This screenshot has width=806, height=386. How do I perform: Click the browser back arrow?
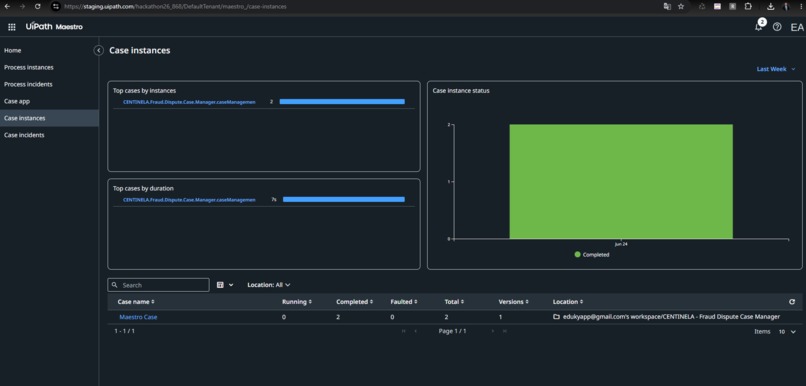7,6
